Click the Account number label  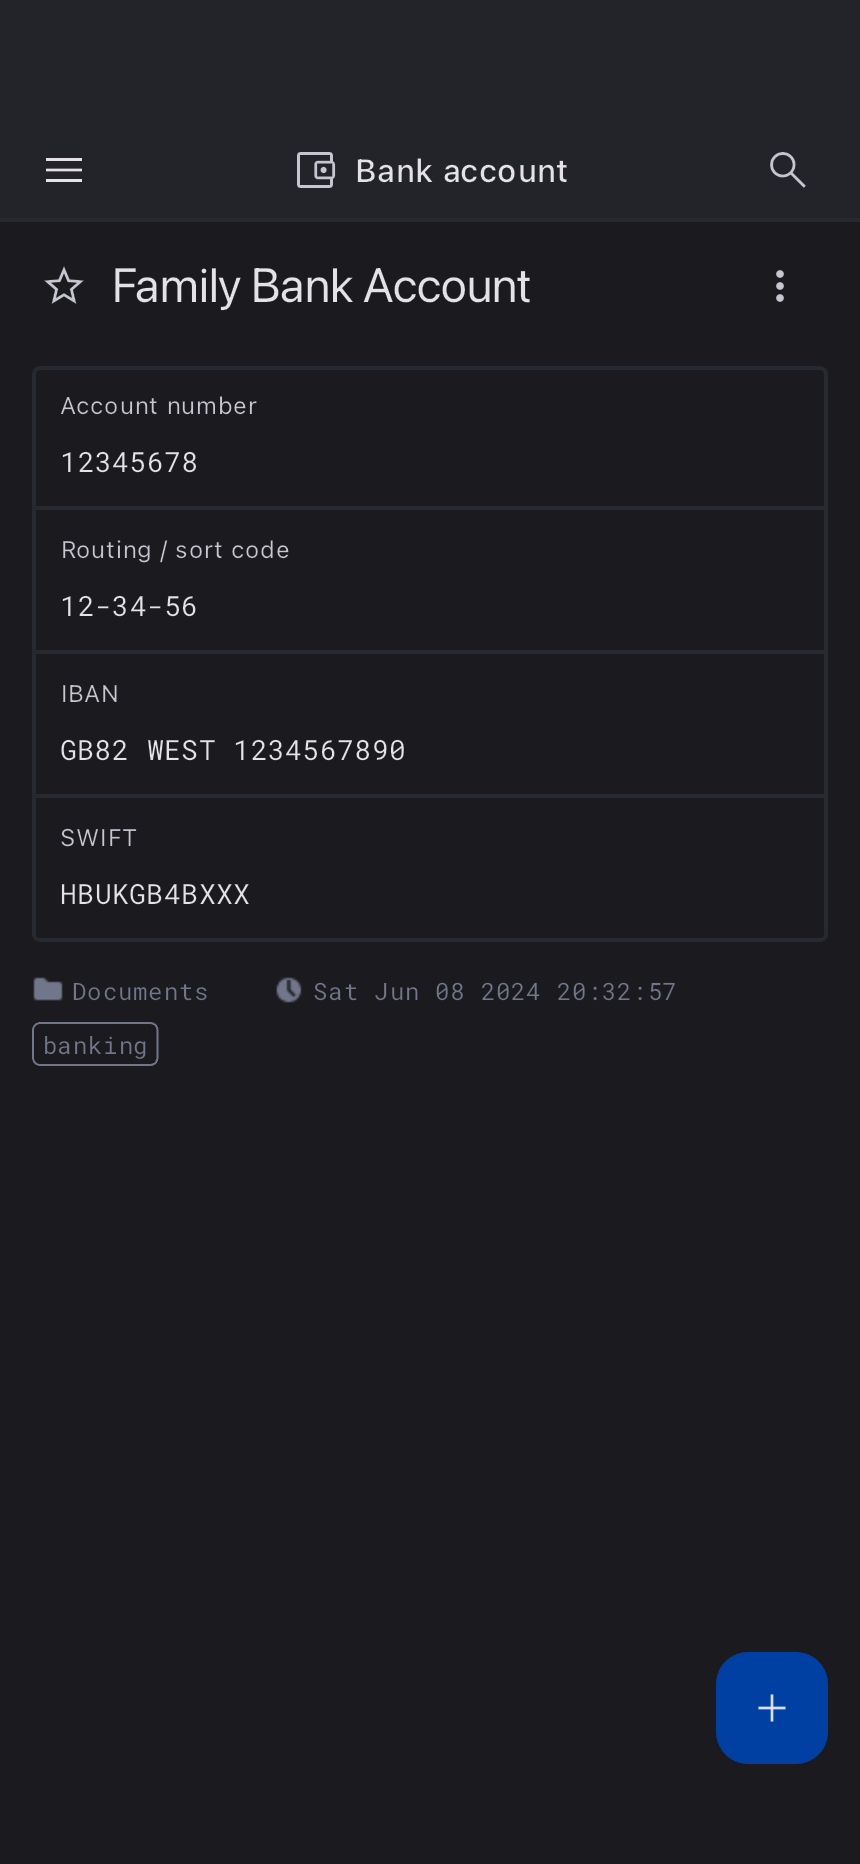pos(159,406)
